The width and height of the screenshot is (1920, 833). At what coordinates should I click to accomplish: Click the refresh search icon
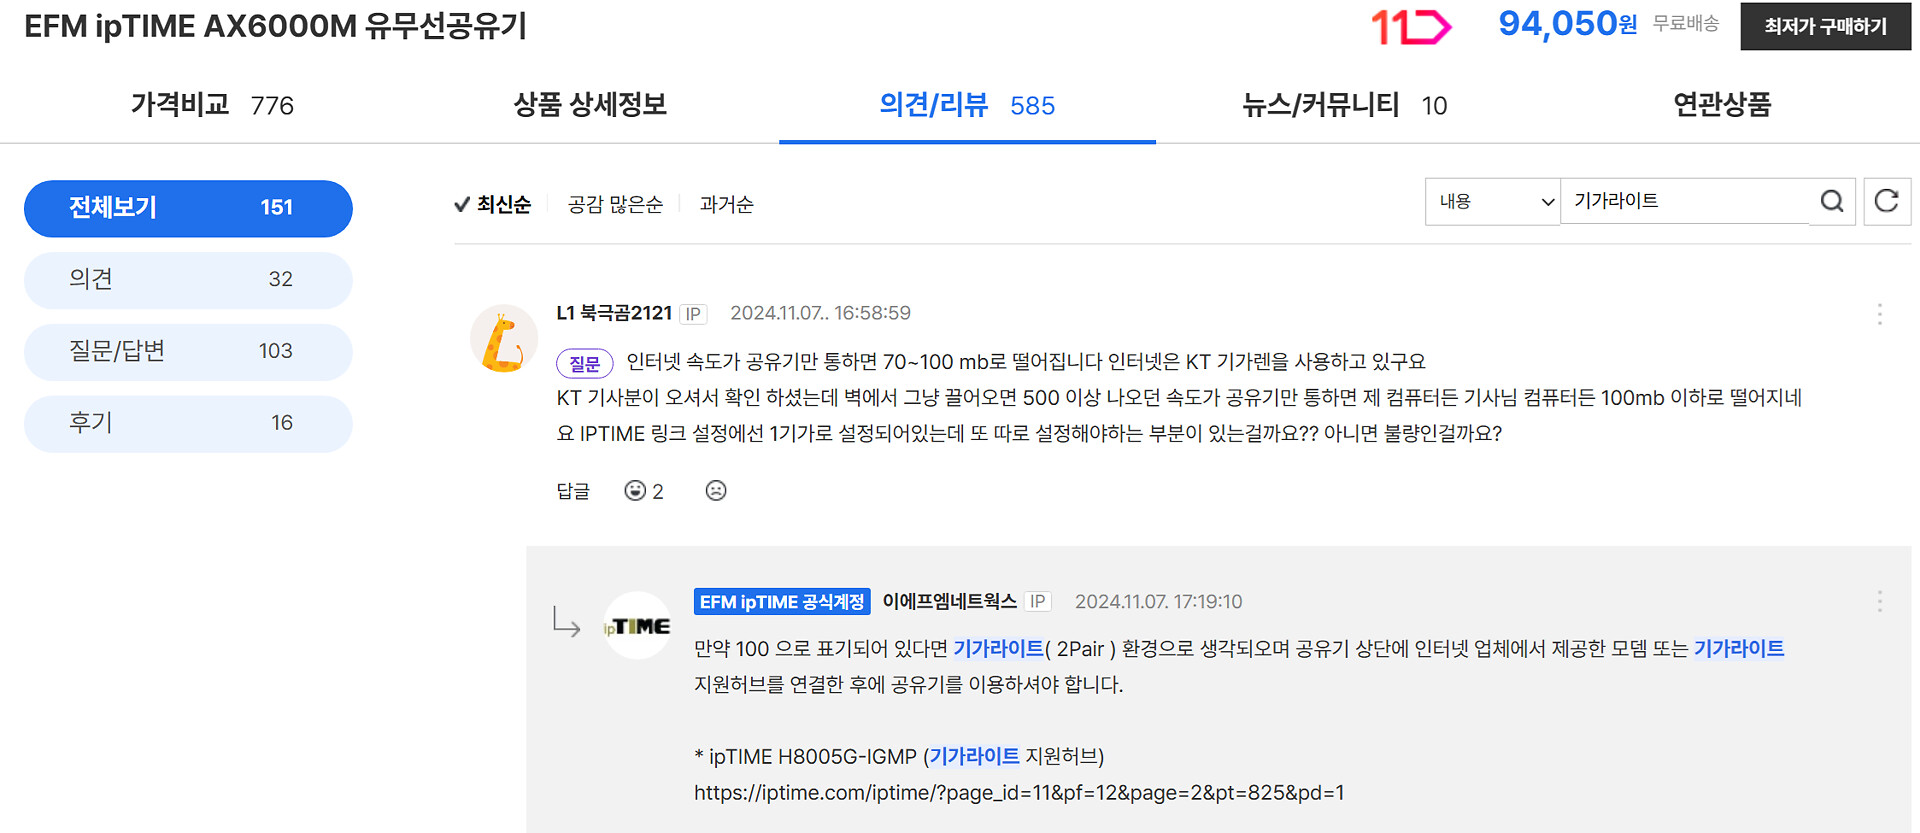click(x=1887, y=202)
